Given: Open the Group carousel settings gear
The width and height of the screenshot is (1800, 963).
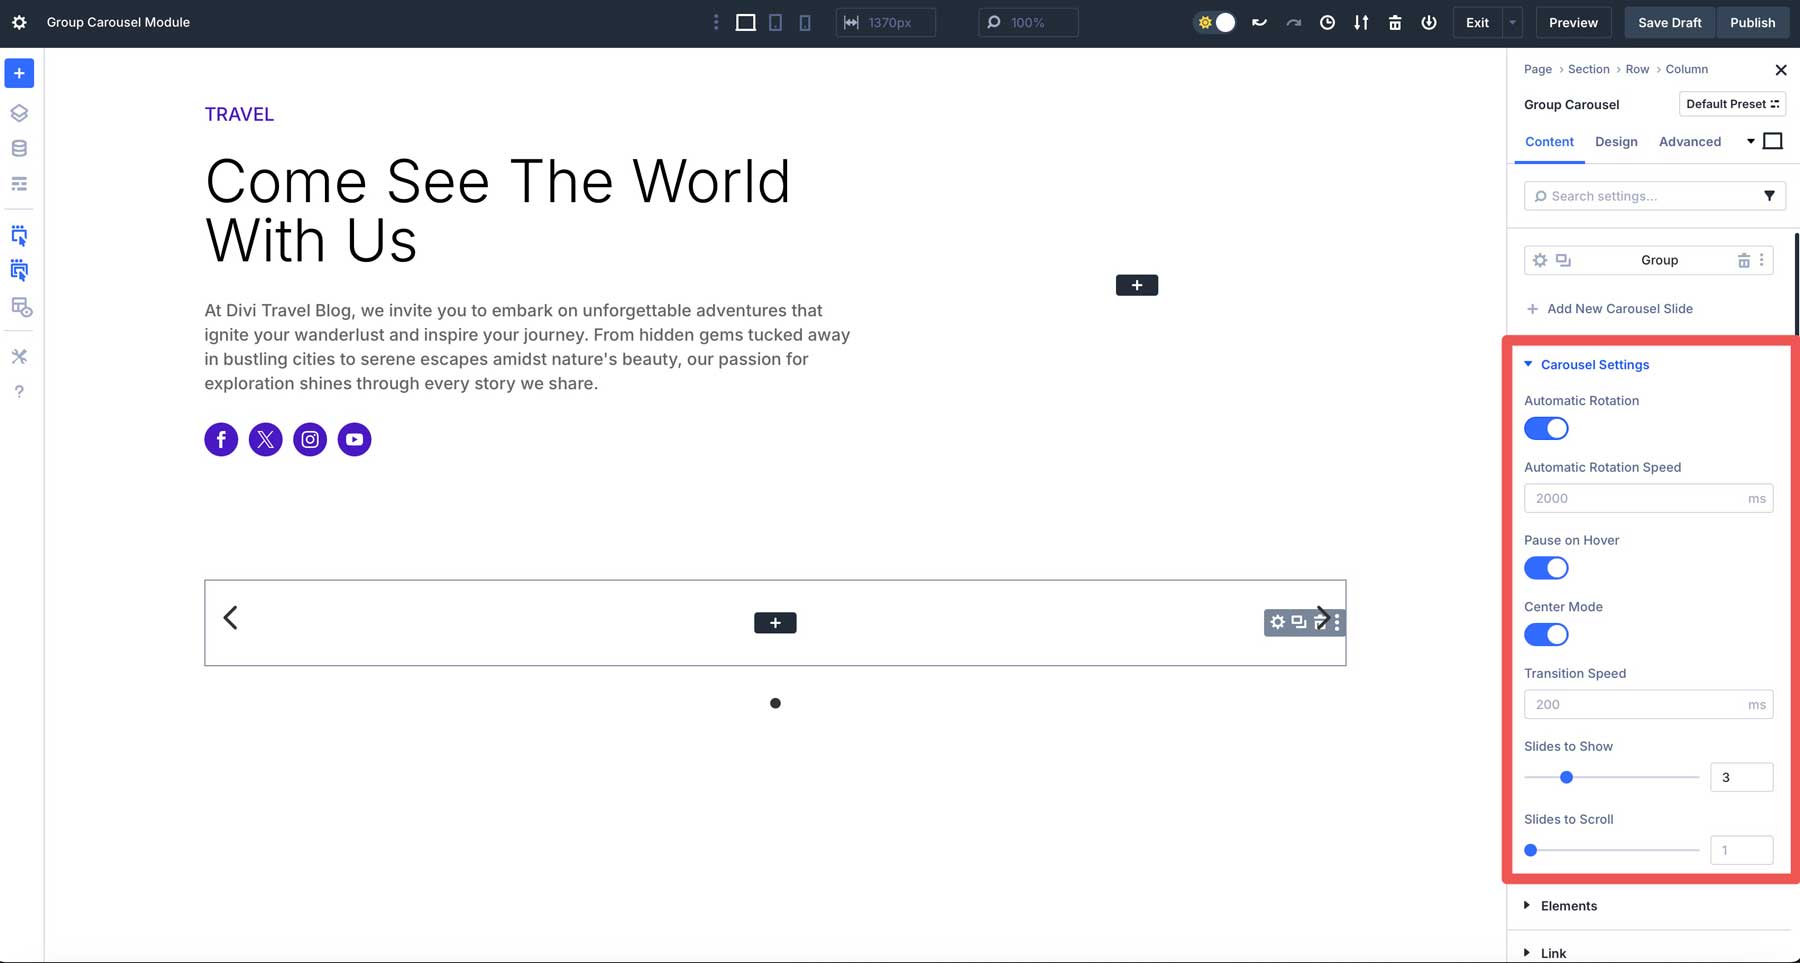Looking at the screenshot, I should [x=1540, y=260].
